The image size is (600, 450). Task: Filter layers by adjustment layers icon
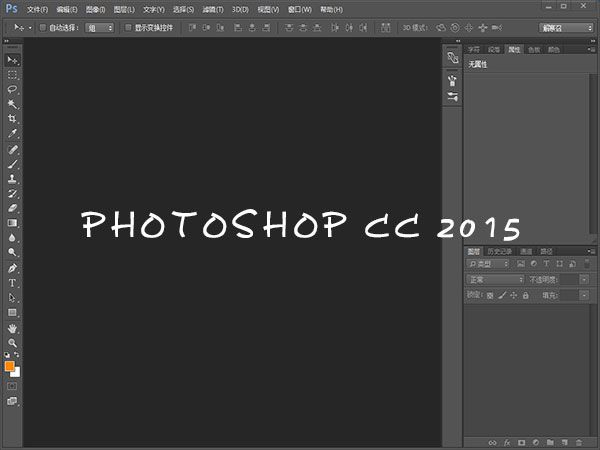coord(534,264)
